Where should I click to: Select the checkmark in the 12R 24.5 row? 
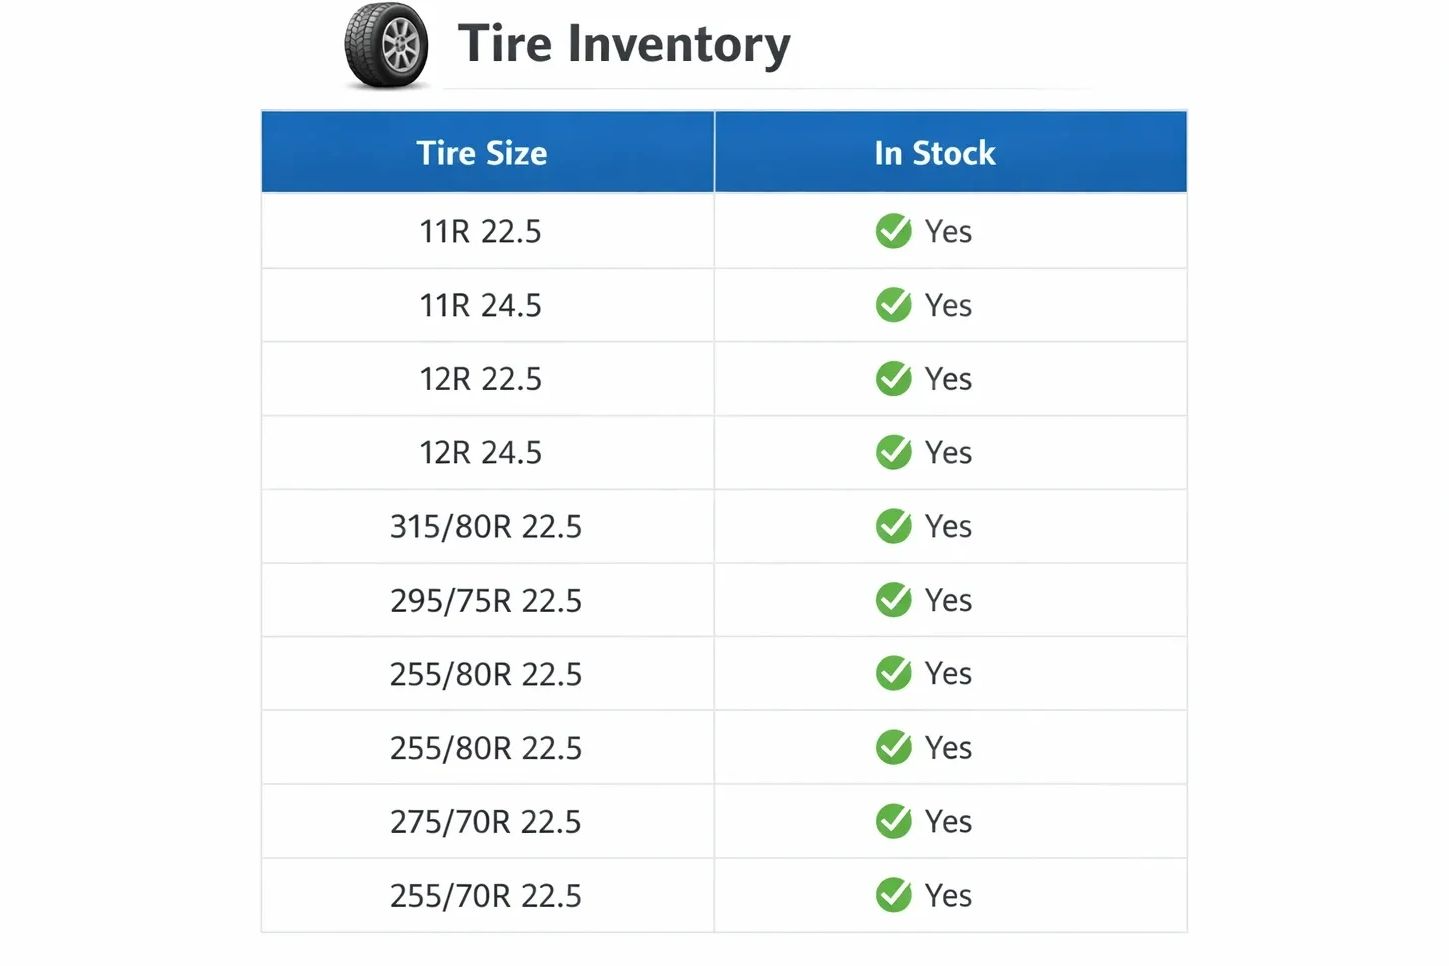click(893, 453)
